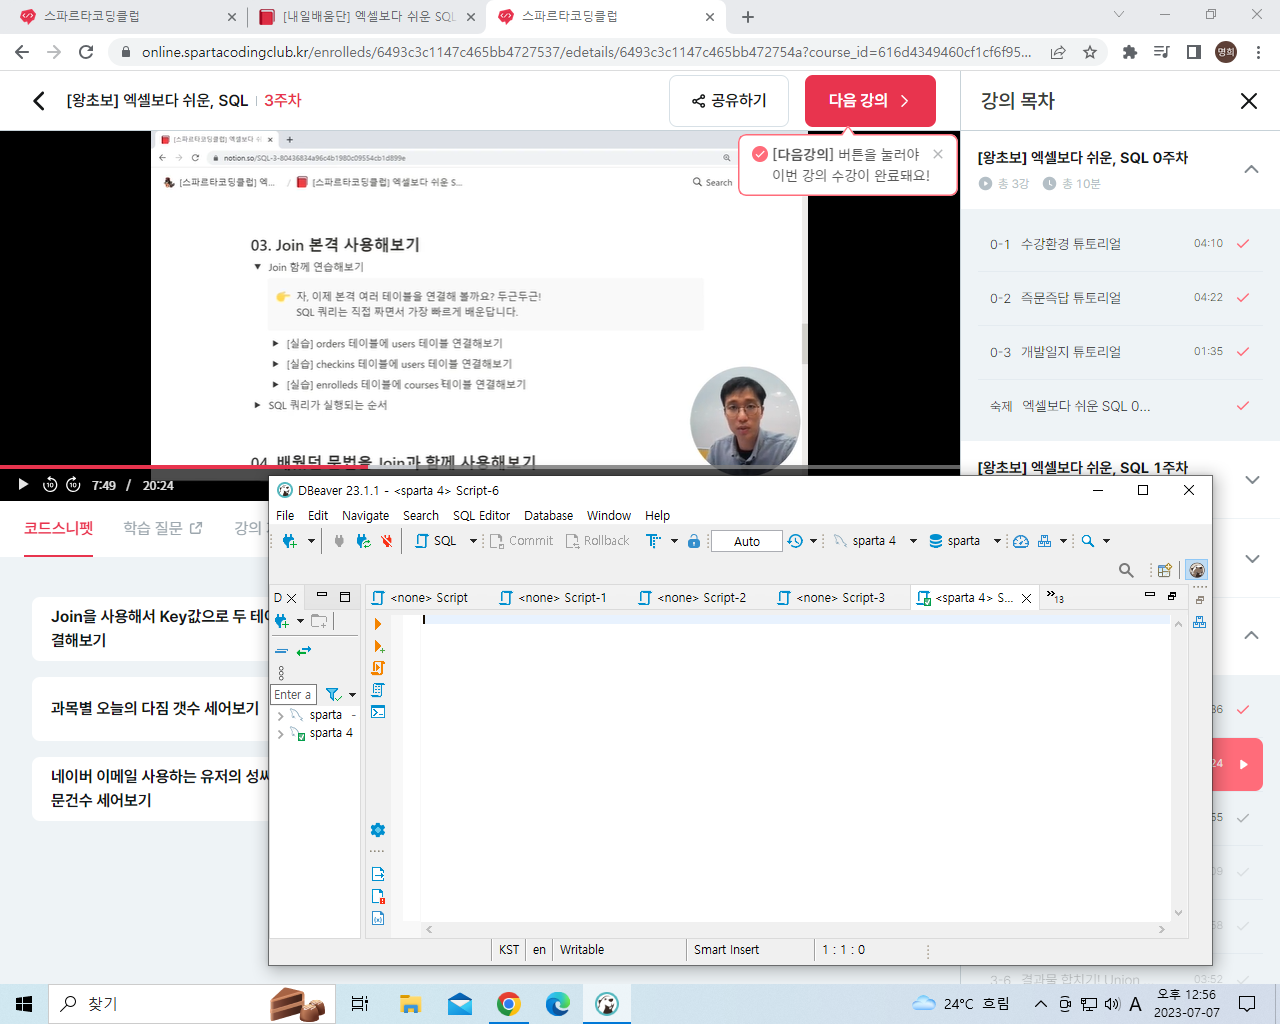Image resolution: width=1280 pixels, height=1024 pixels.
Task: Click the variables document icon in editor sidebar
Action: [x=378, y=918]
